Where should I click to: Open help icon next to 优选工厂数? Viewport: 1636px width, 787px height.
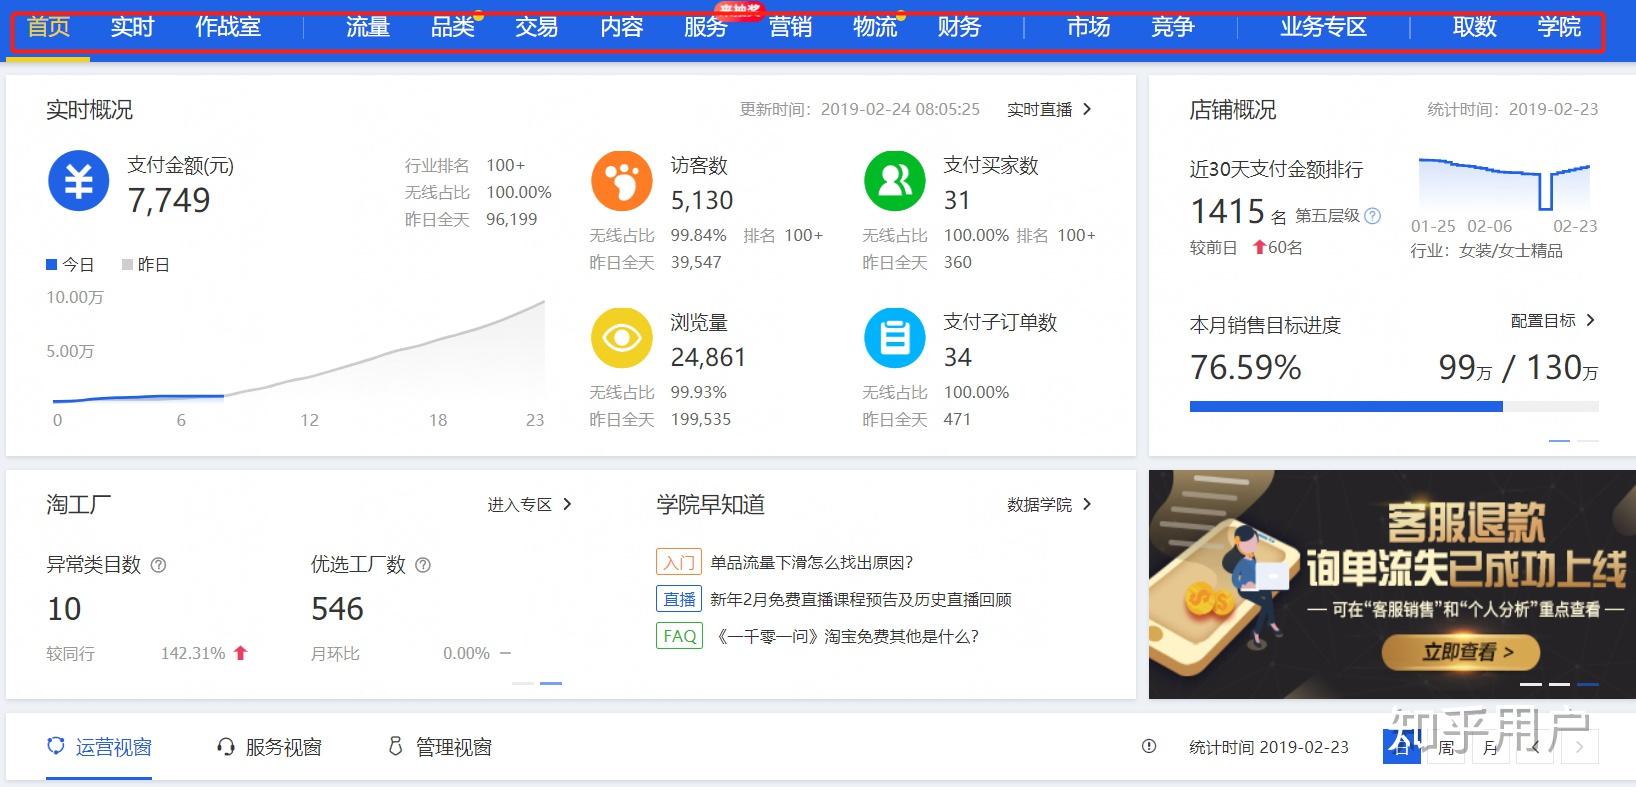423,565
